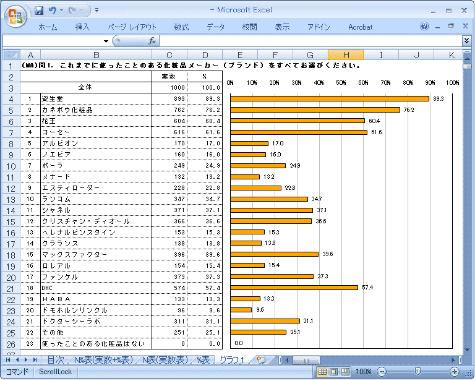475x380 pixels.
Task: Open the Excel Help question mark icon
Action: point(424,26)
